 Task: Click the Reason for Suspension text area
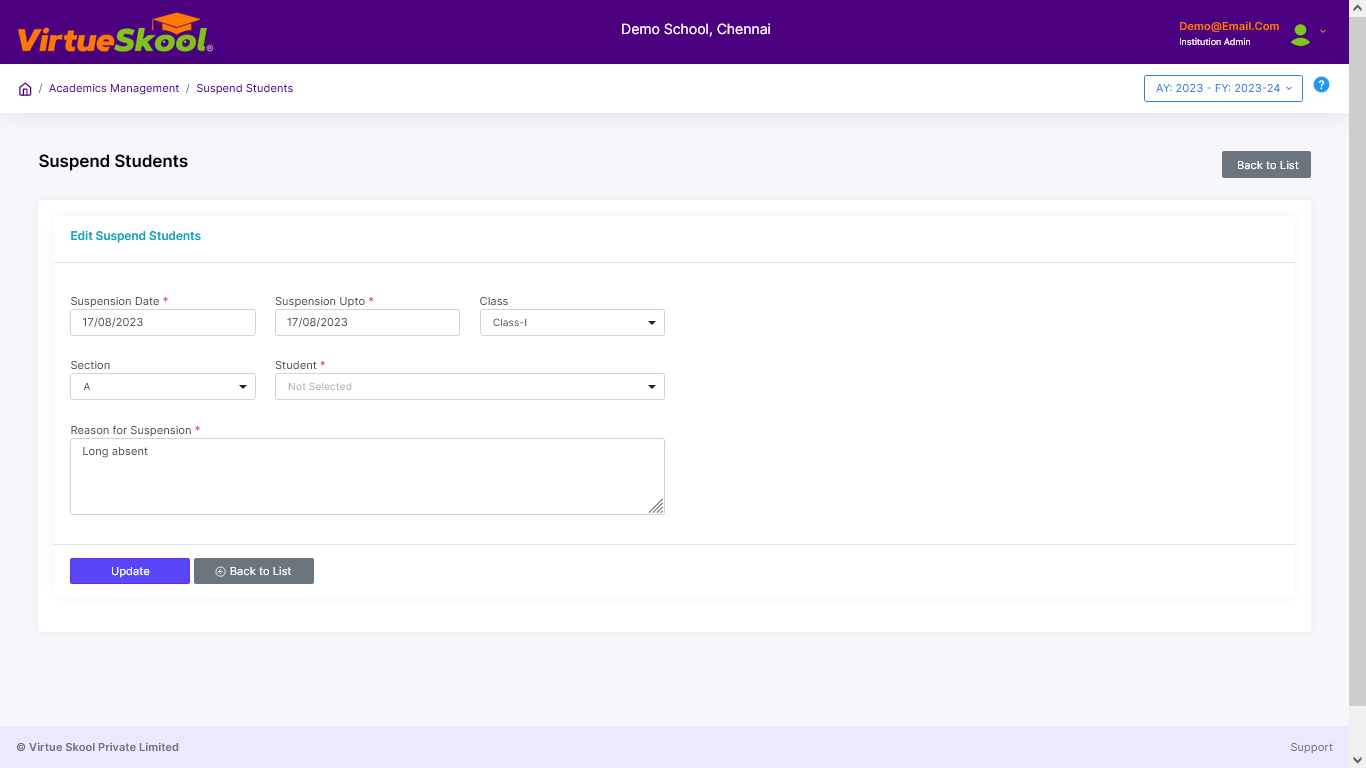pos(367,476)
